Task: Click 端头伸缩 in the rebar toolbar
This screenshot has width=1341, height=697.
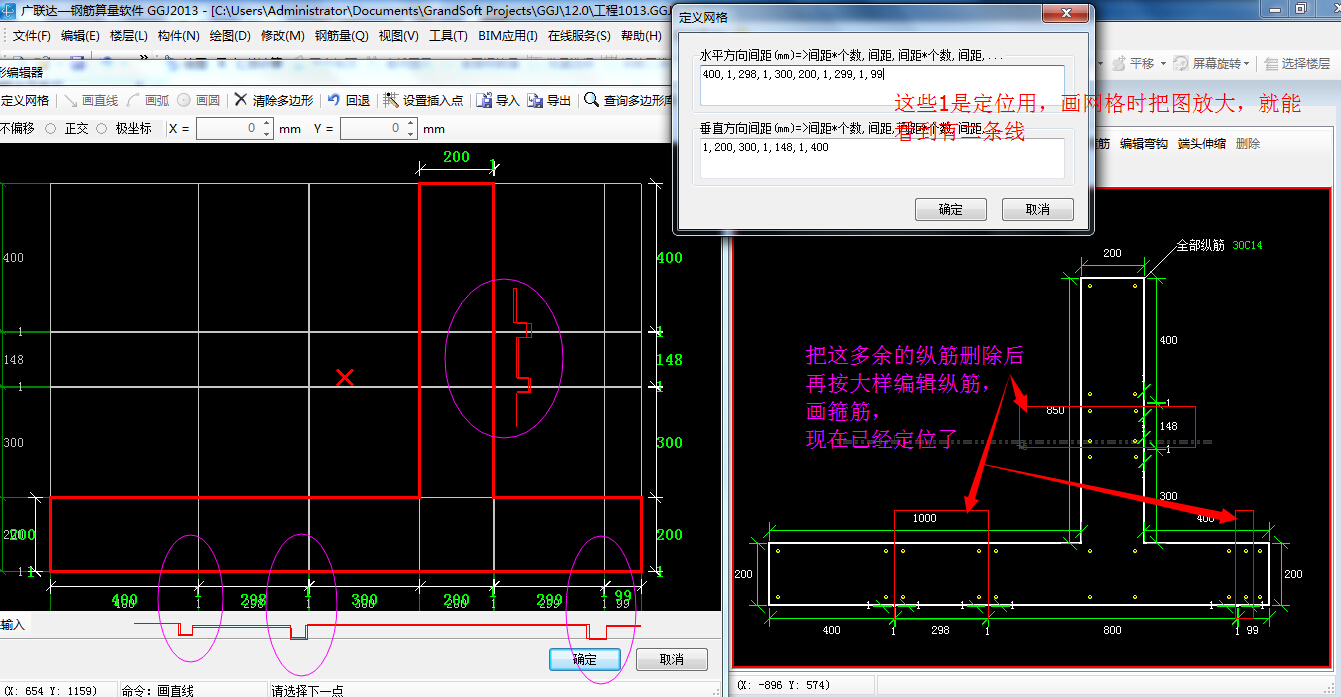Action: 1202,144
